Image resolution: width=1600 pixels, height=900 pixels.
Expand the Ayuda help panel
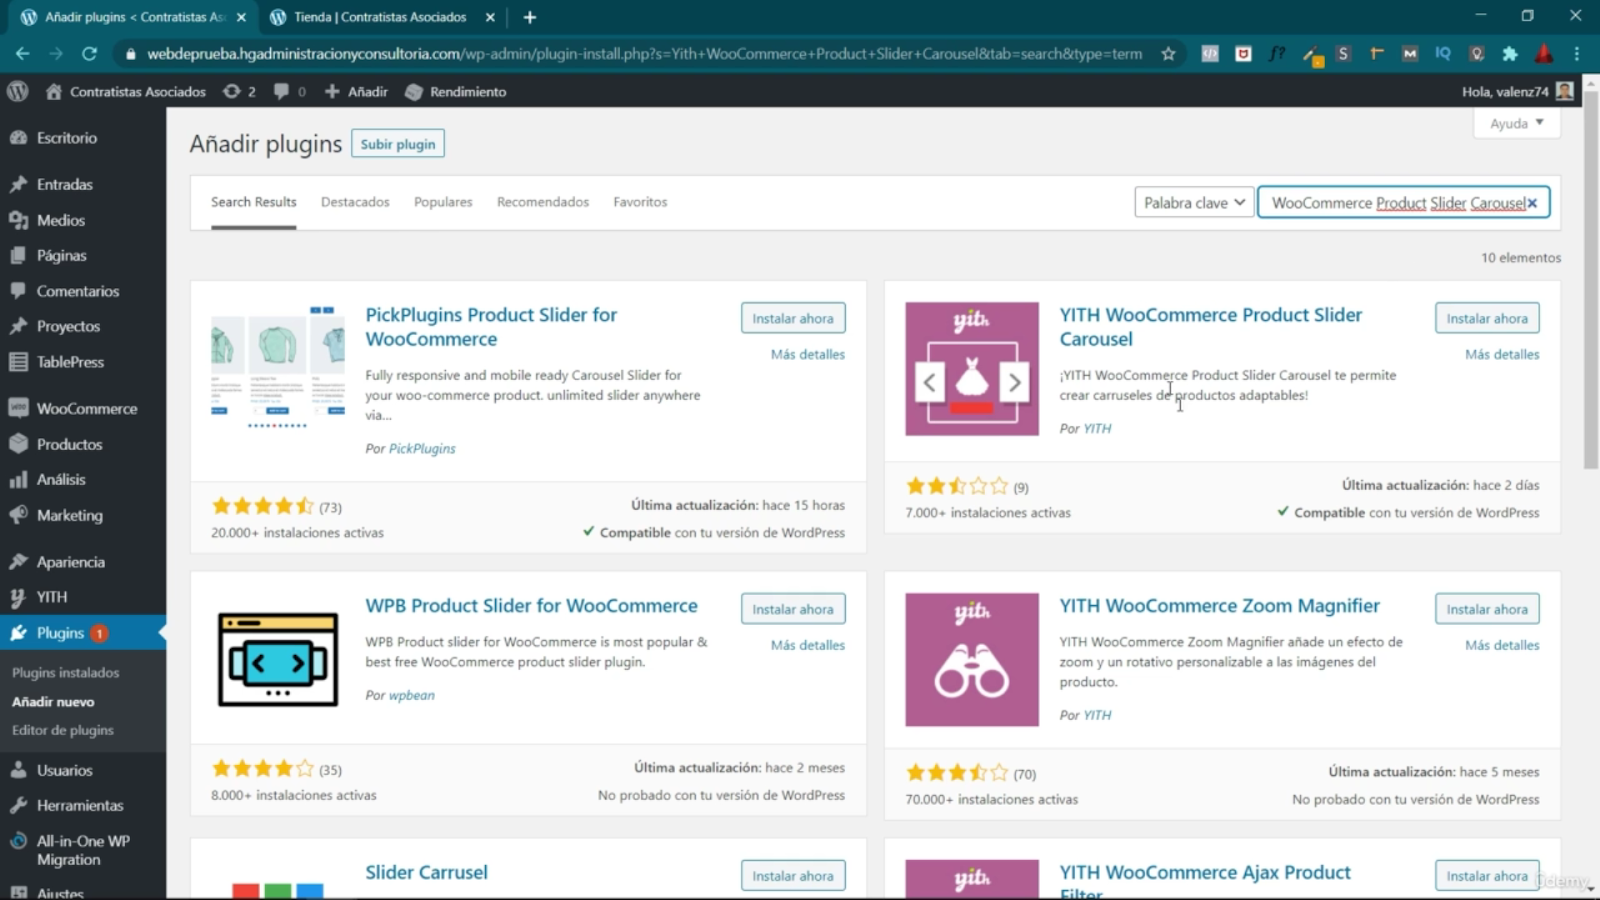(x=1517, y=123)
